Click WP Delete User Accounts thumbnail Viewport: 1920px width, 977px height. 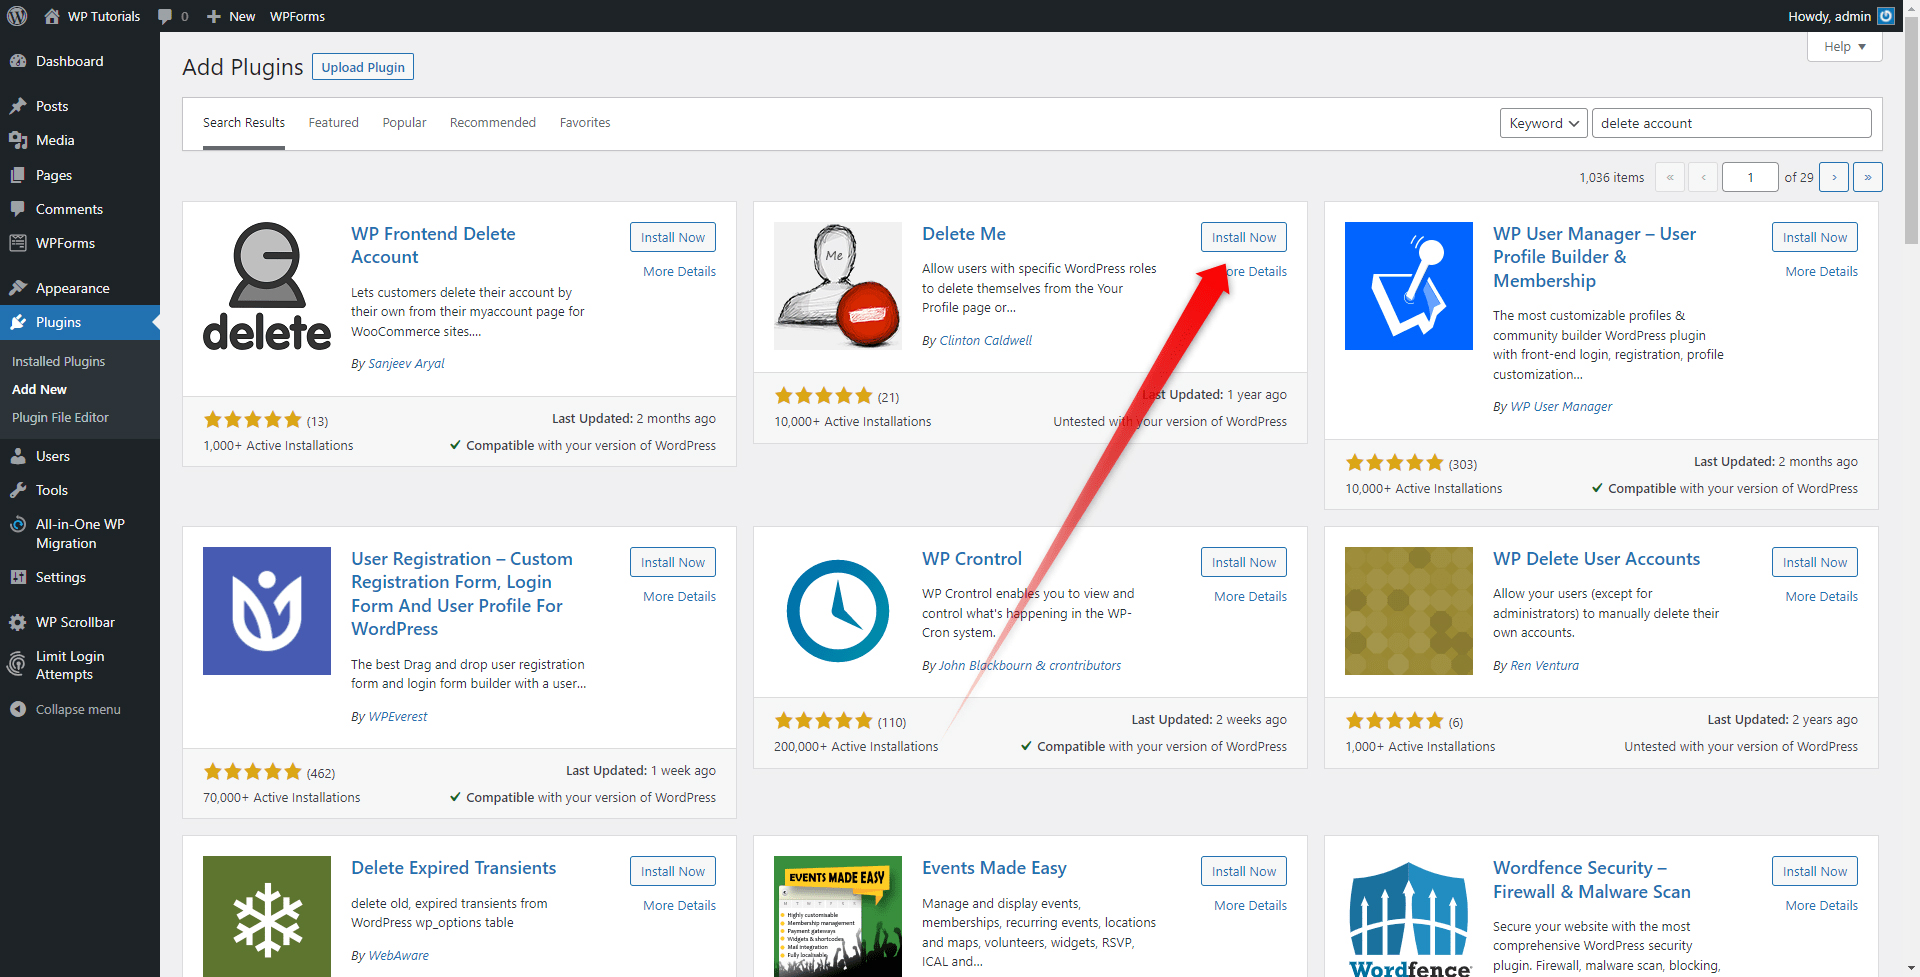(1409, 611)
